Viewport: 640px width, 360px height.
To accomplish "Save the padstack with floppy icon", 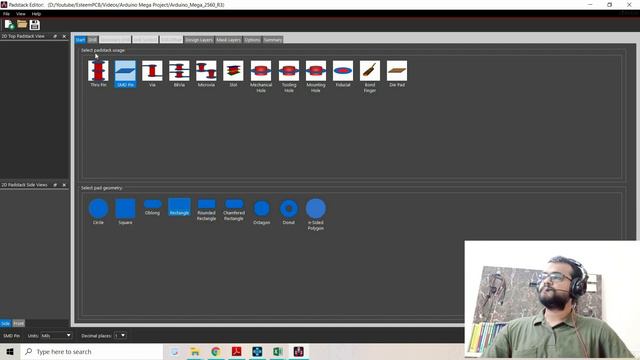I will 35,24.
